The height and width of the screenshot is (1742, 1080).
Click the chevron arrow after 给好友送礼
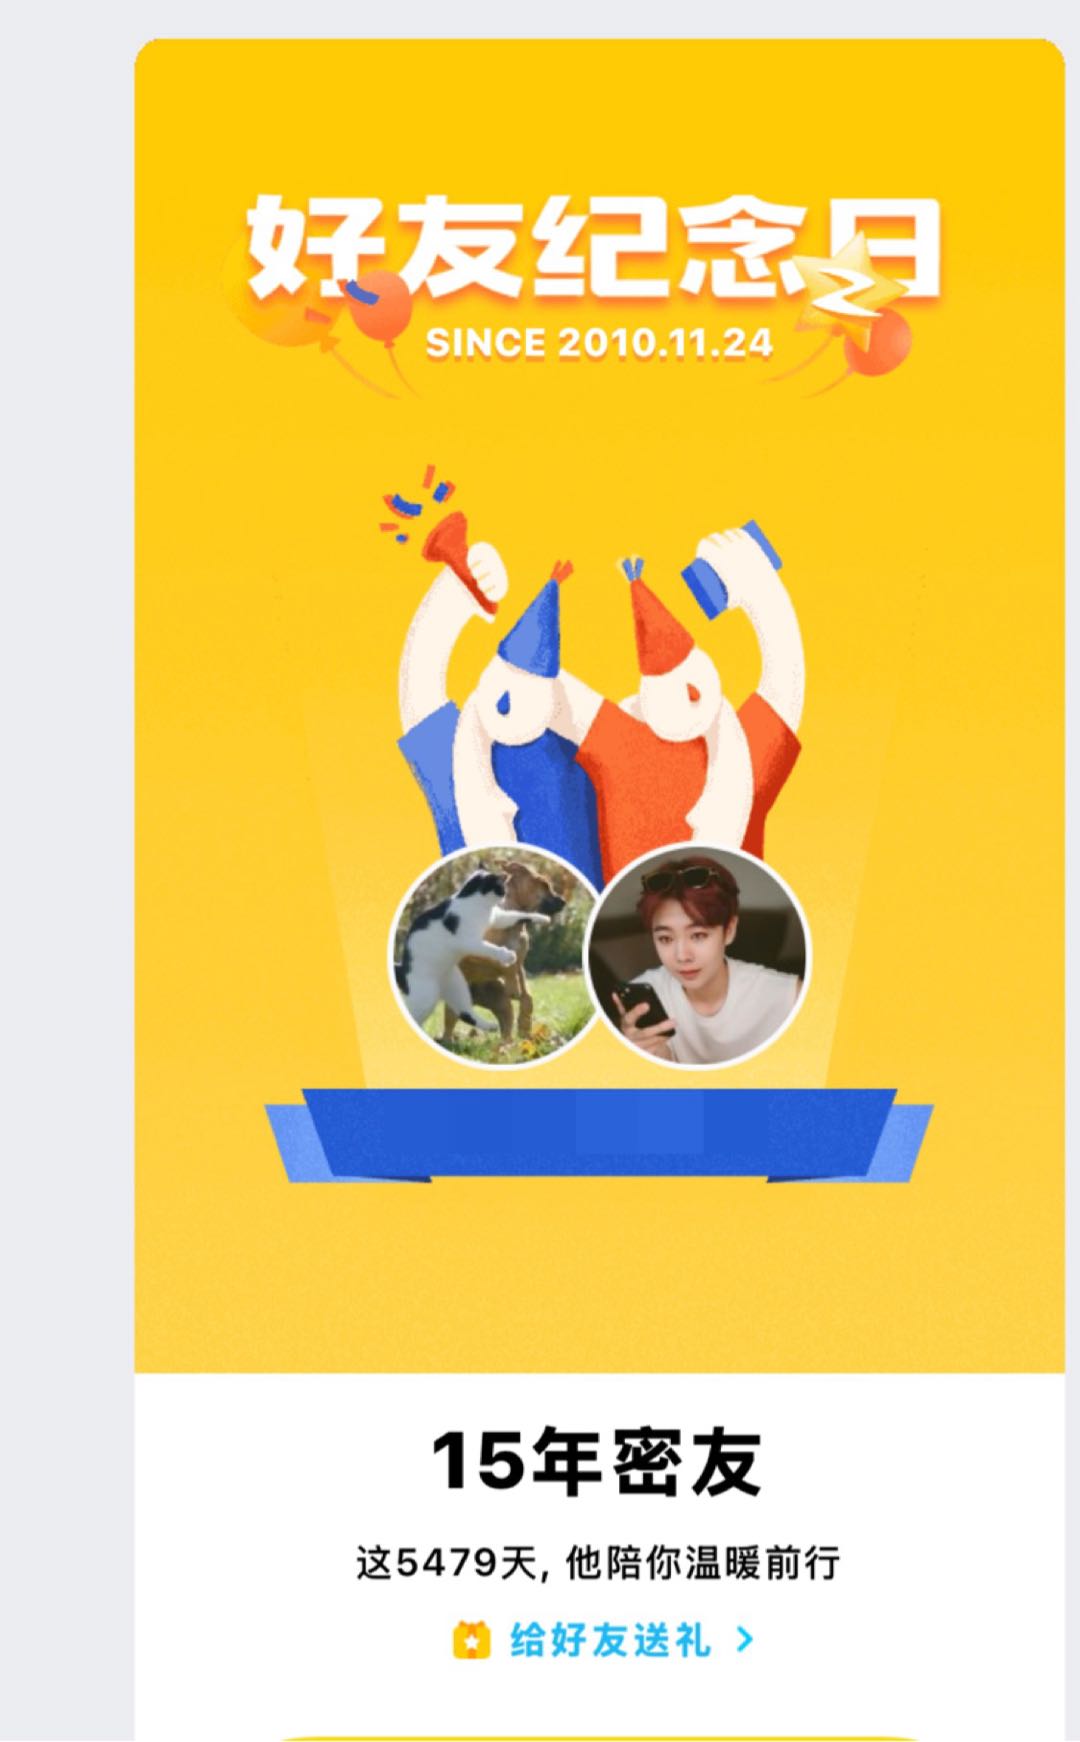click(744, 1640)
